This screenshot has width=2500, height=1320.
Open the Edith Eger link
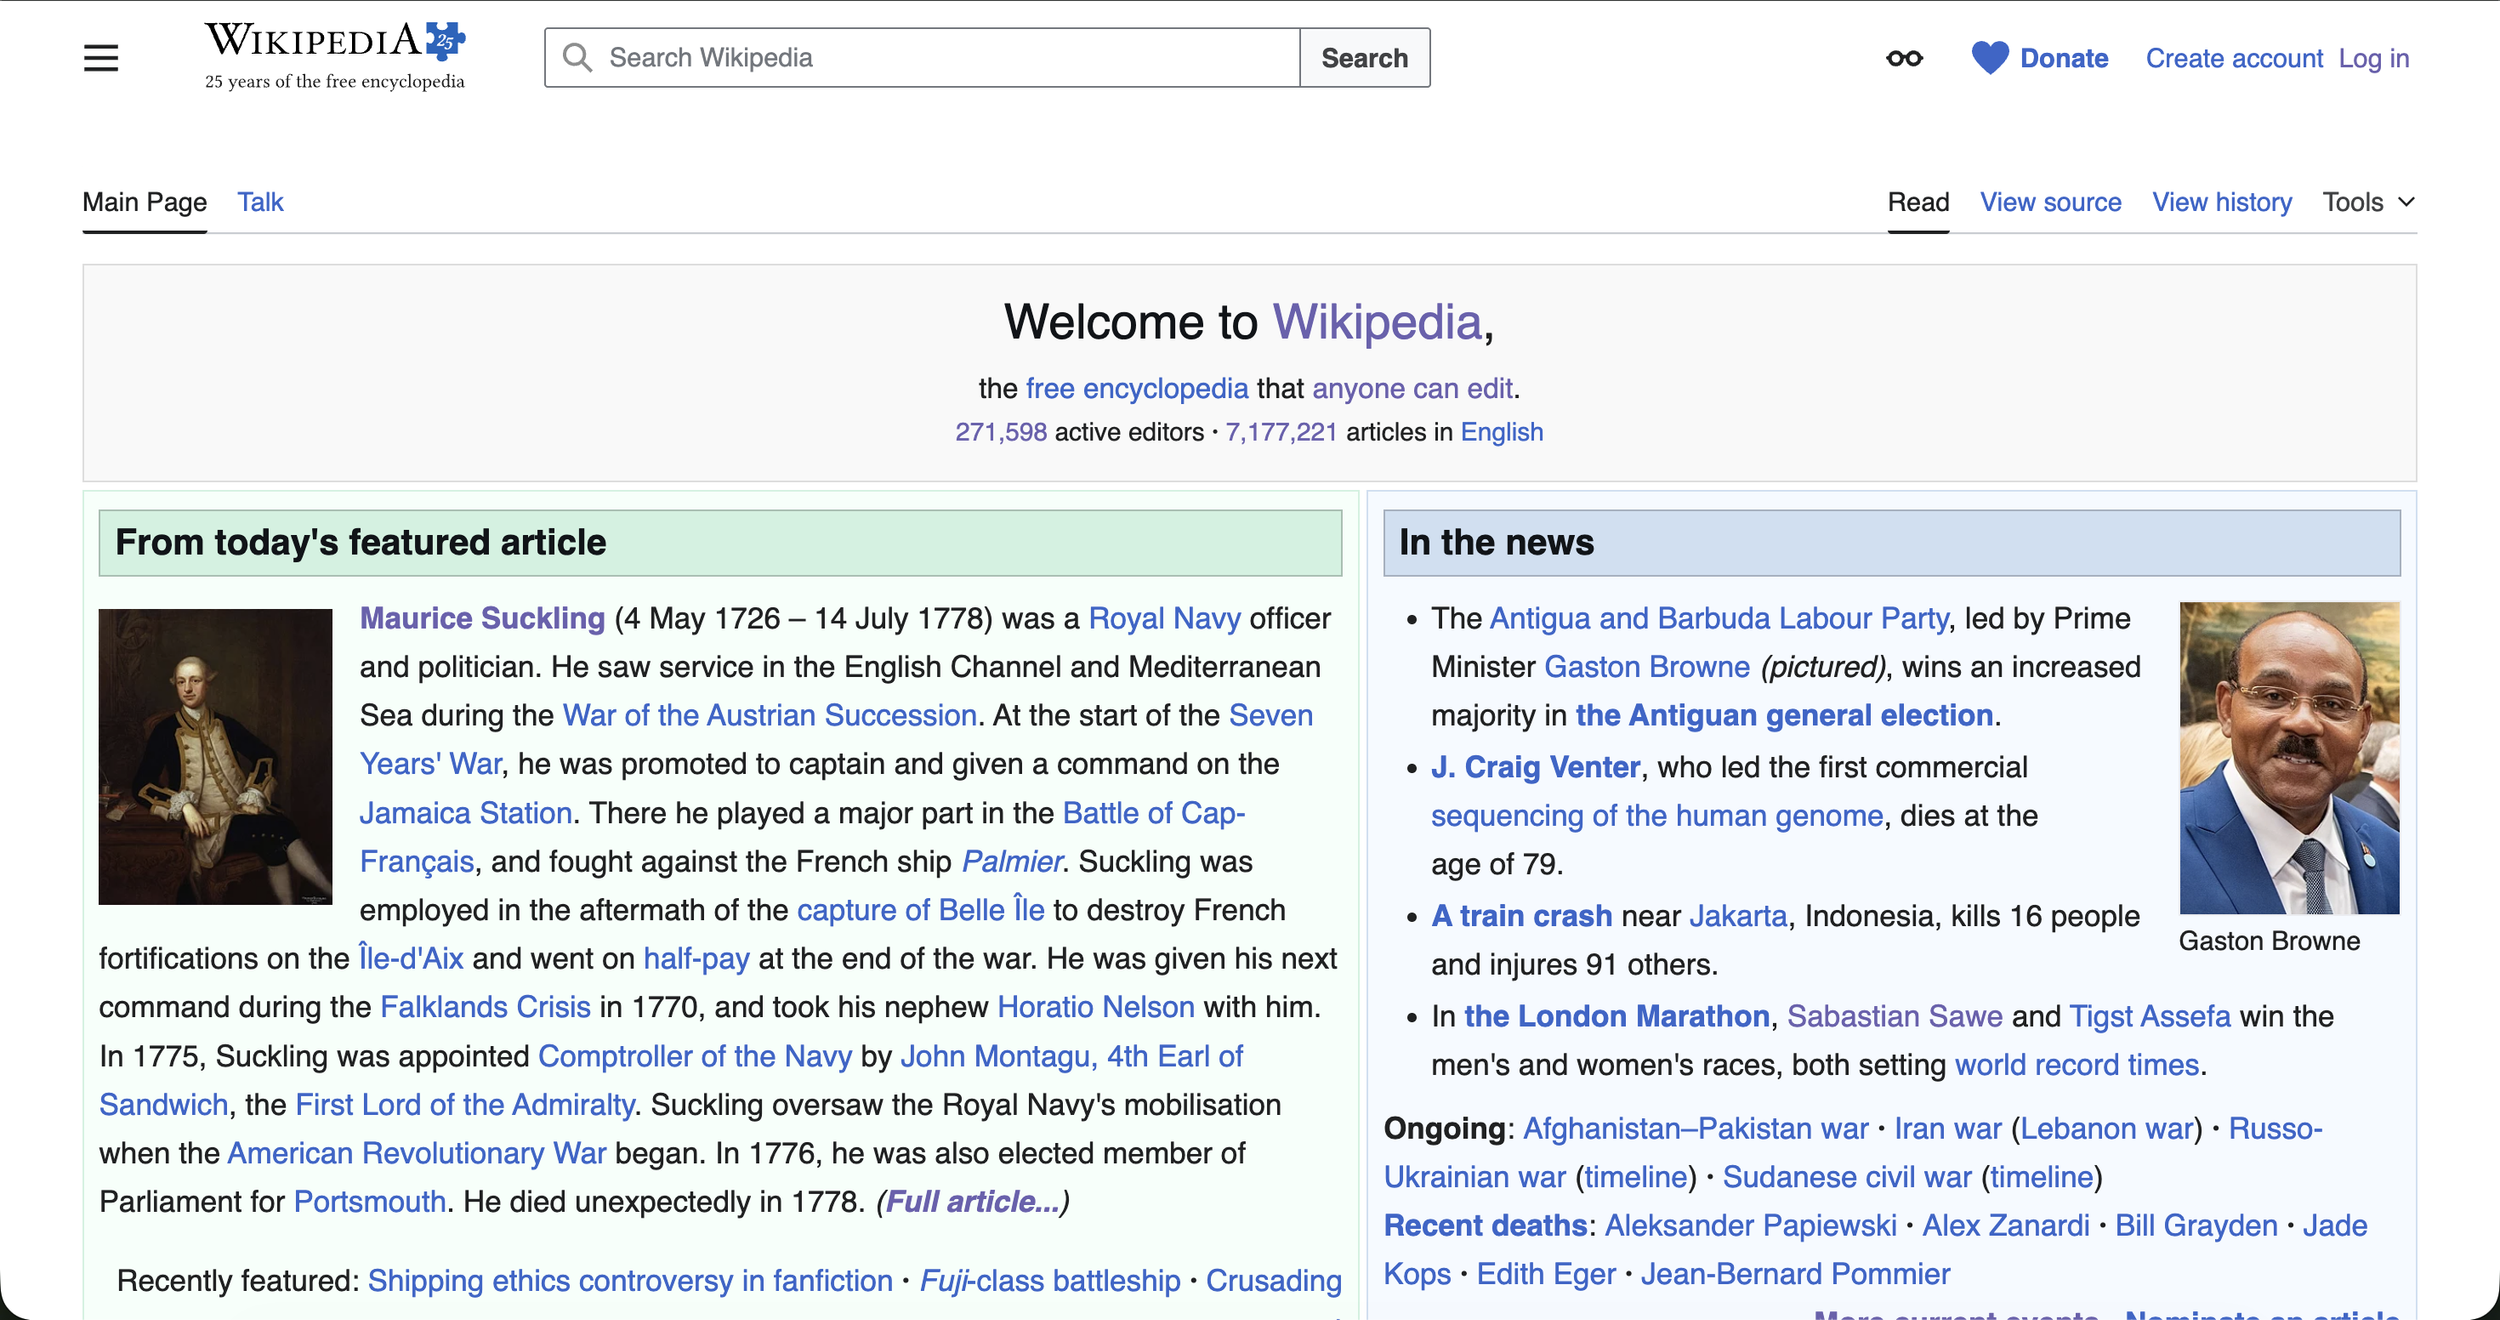click(1546, 1274)
